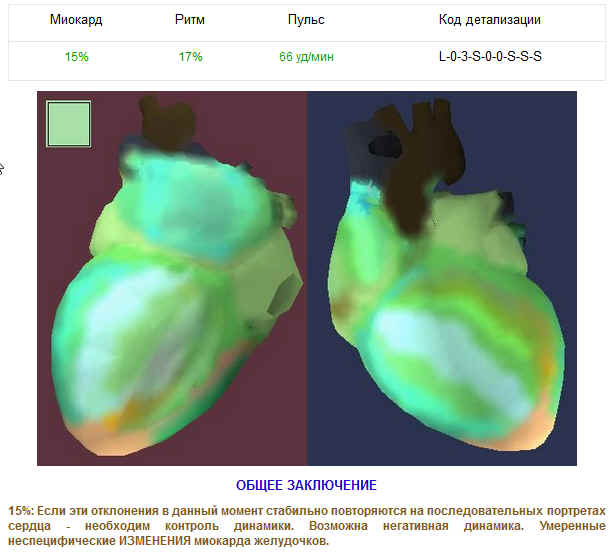The image size is (615, 559).
Task: Click the dark brown aorta in left heart
Action: (x=160, y=122)
